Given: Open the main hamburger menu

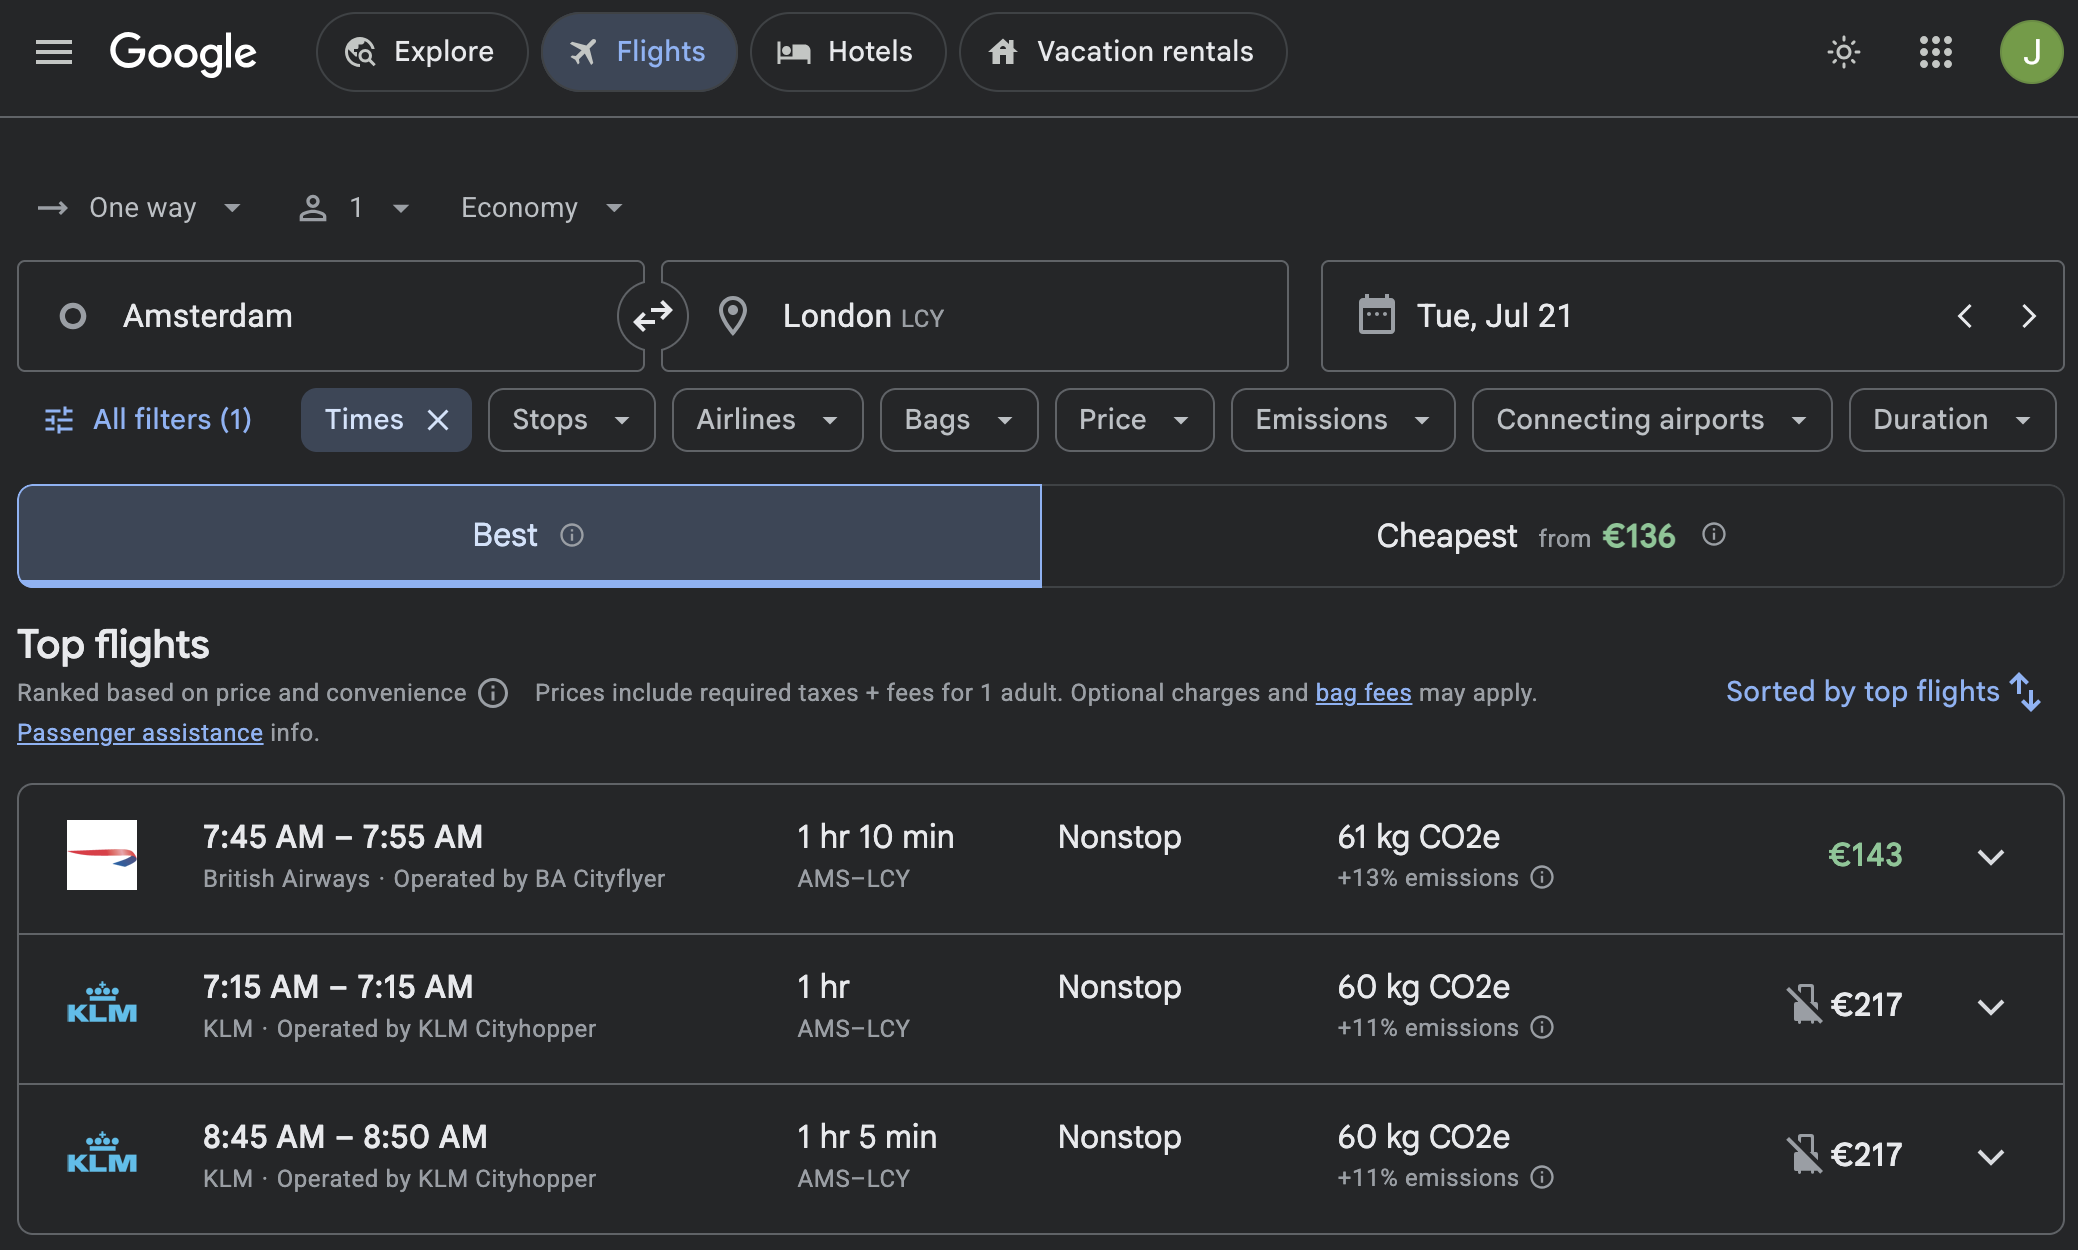Looking at the screenshot, I should point(54,52).
